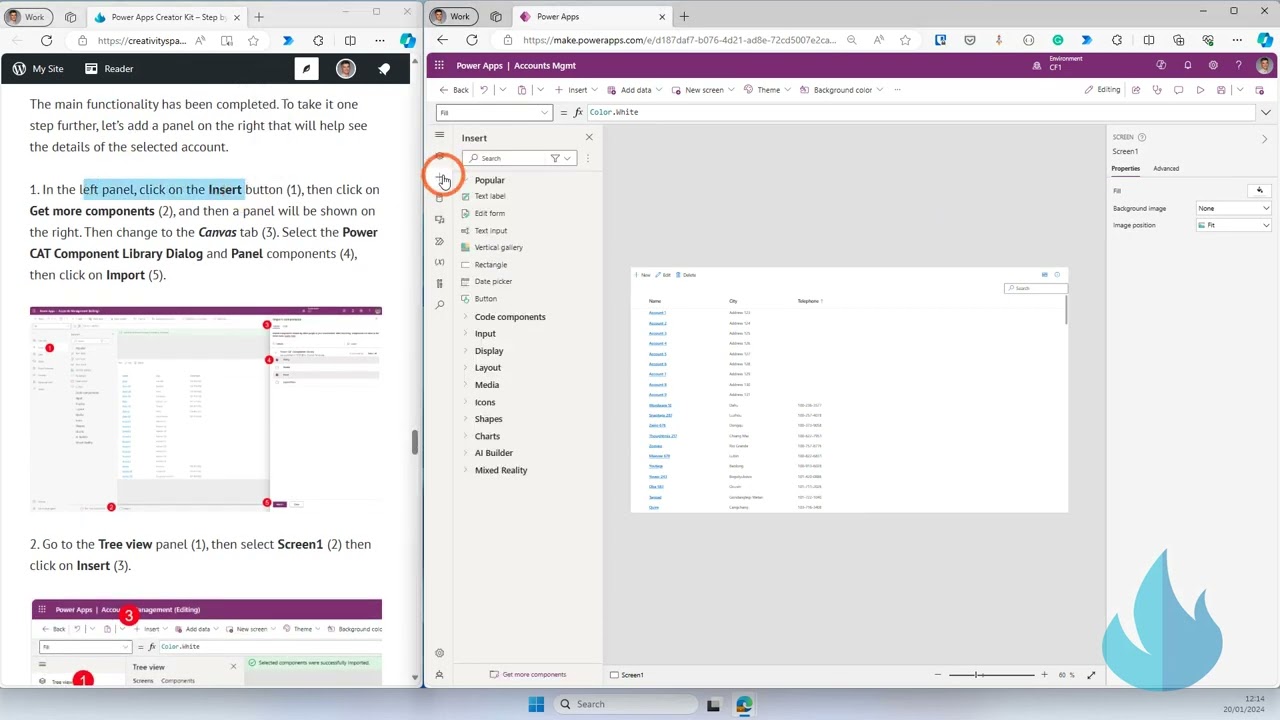Zoom in the canvas with the plus button
The width and height of the screenshot is (1280, 720).
(1044, 675)
